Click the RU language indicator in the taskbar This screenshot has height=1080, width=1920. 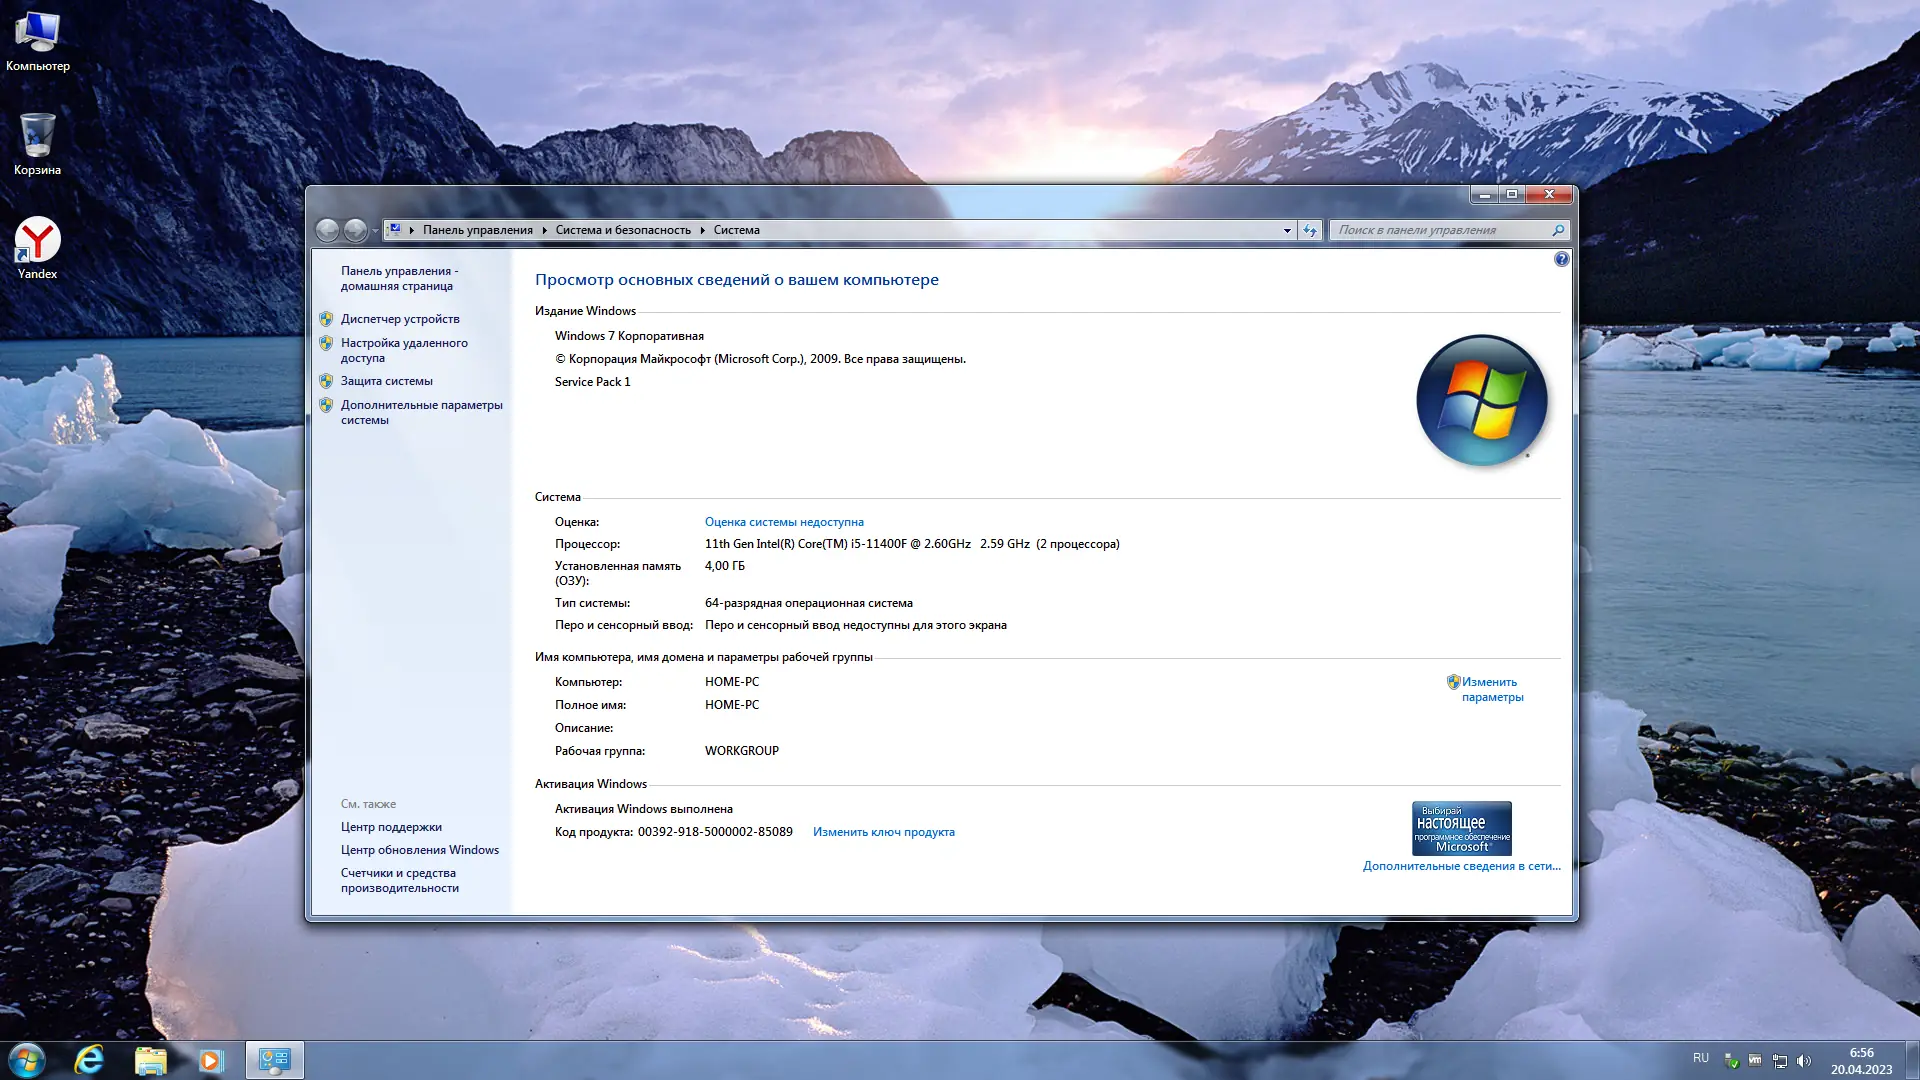point(1701,1058)
